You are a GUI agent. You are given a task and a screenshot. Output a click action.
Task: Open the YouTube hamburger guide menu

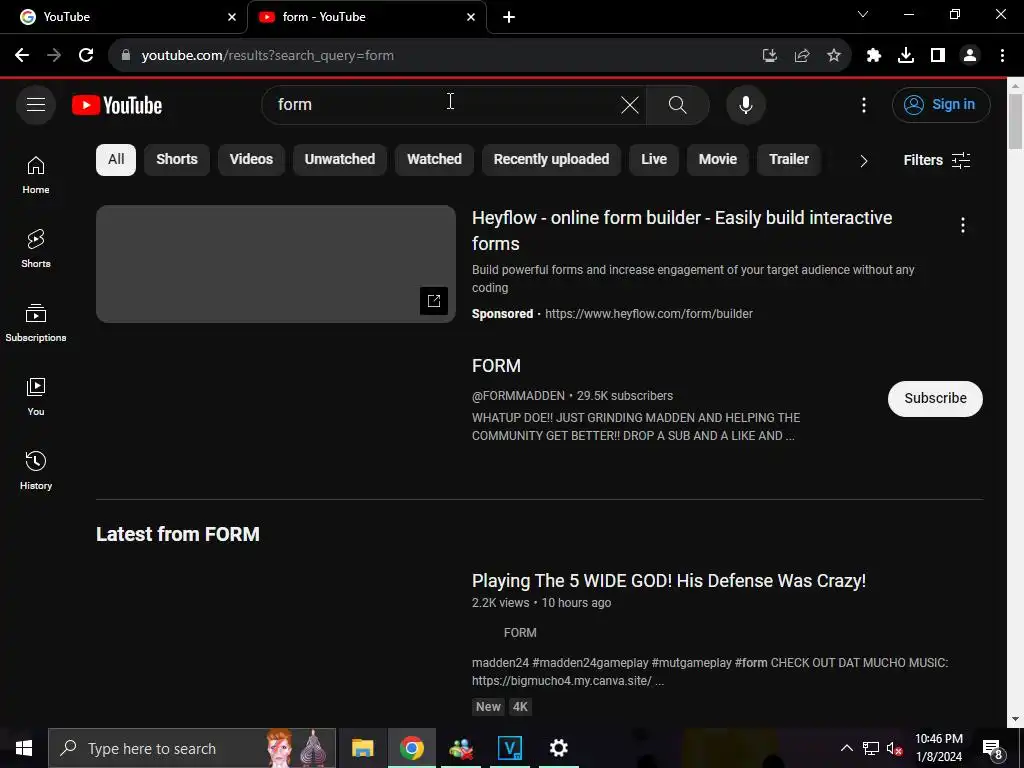(x=36, y=104)
